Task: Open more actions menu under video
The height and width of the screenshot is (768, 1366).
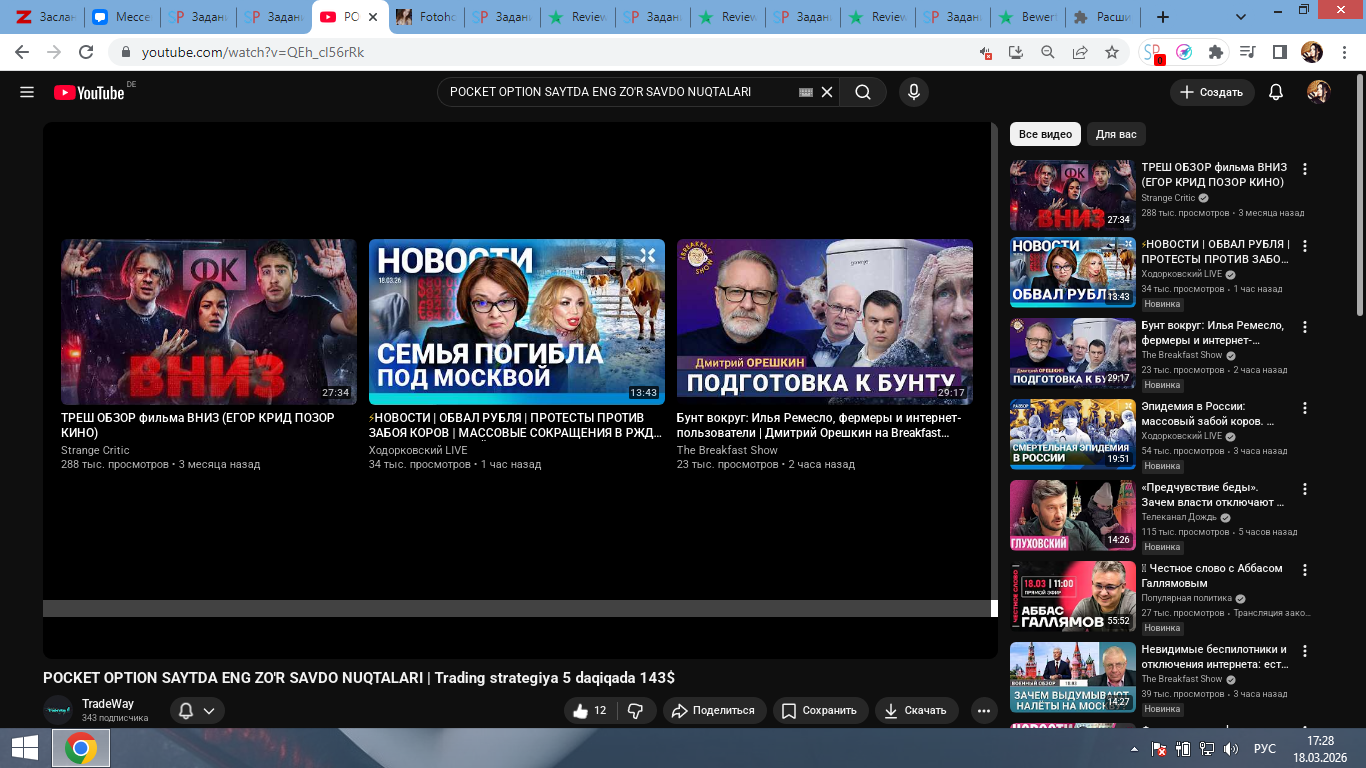Action: tap(984, 711)
